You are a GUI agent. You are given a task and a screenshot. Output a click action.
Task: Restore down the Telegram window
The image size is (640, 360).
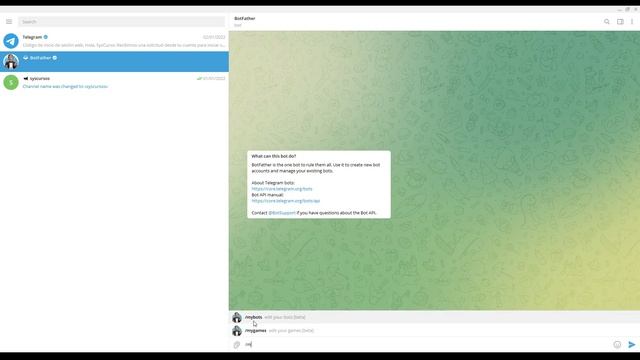(x=627, y=9)
